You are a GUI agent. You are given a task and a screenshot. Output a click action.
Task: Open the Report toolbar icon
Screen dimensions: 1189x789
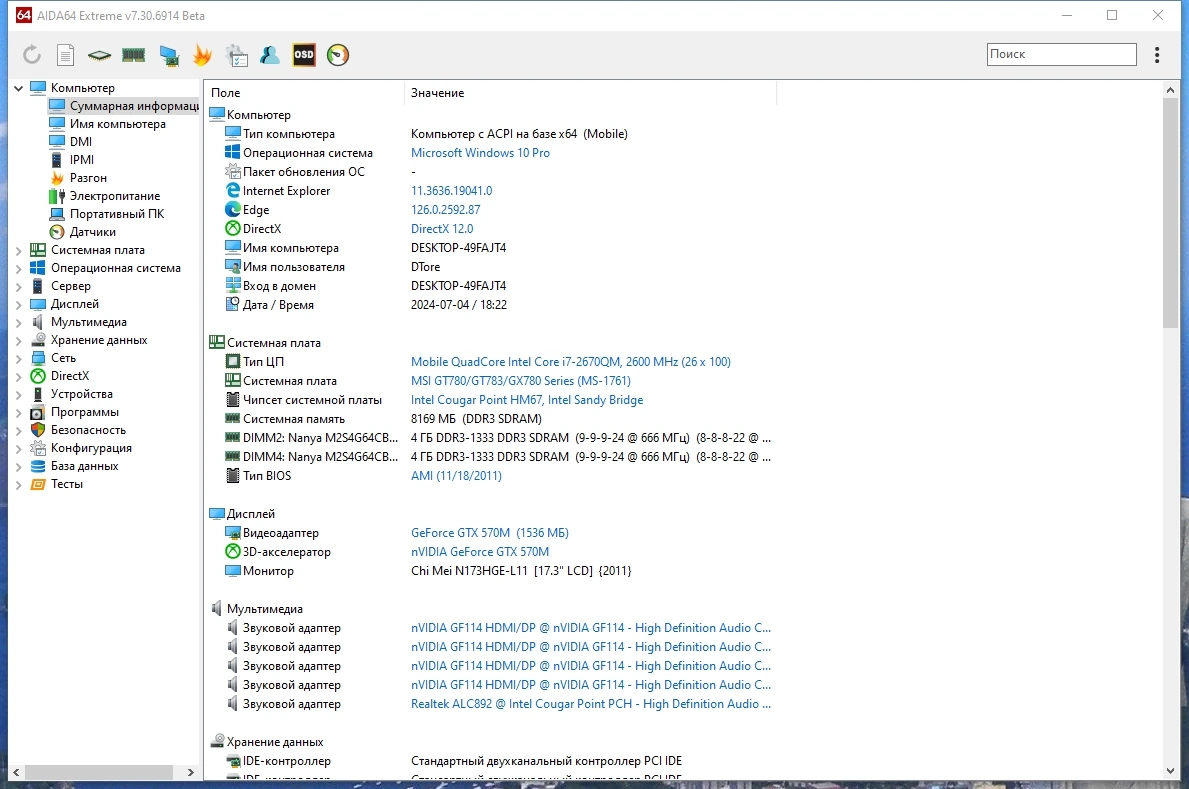66,55
